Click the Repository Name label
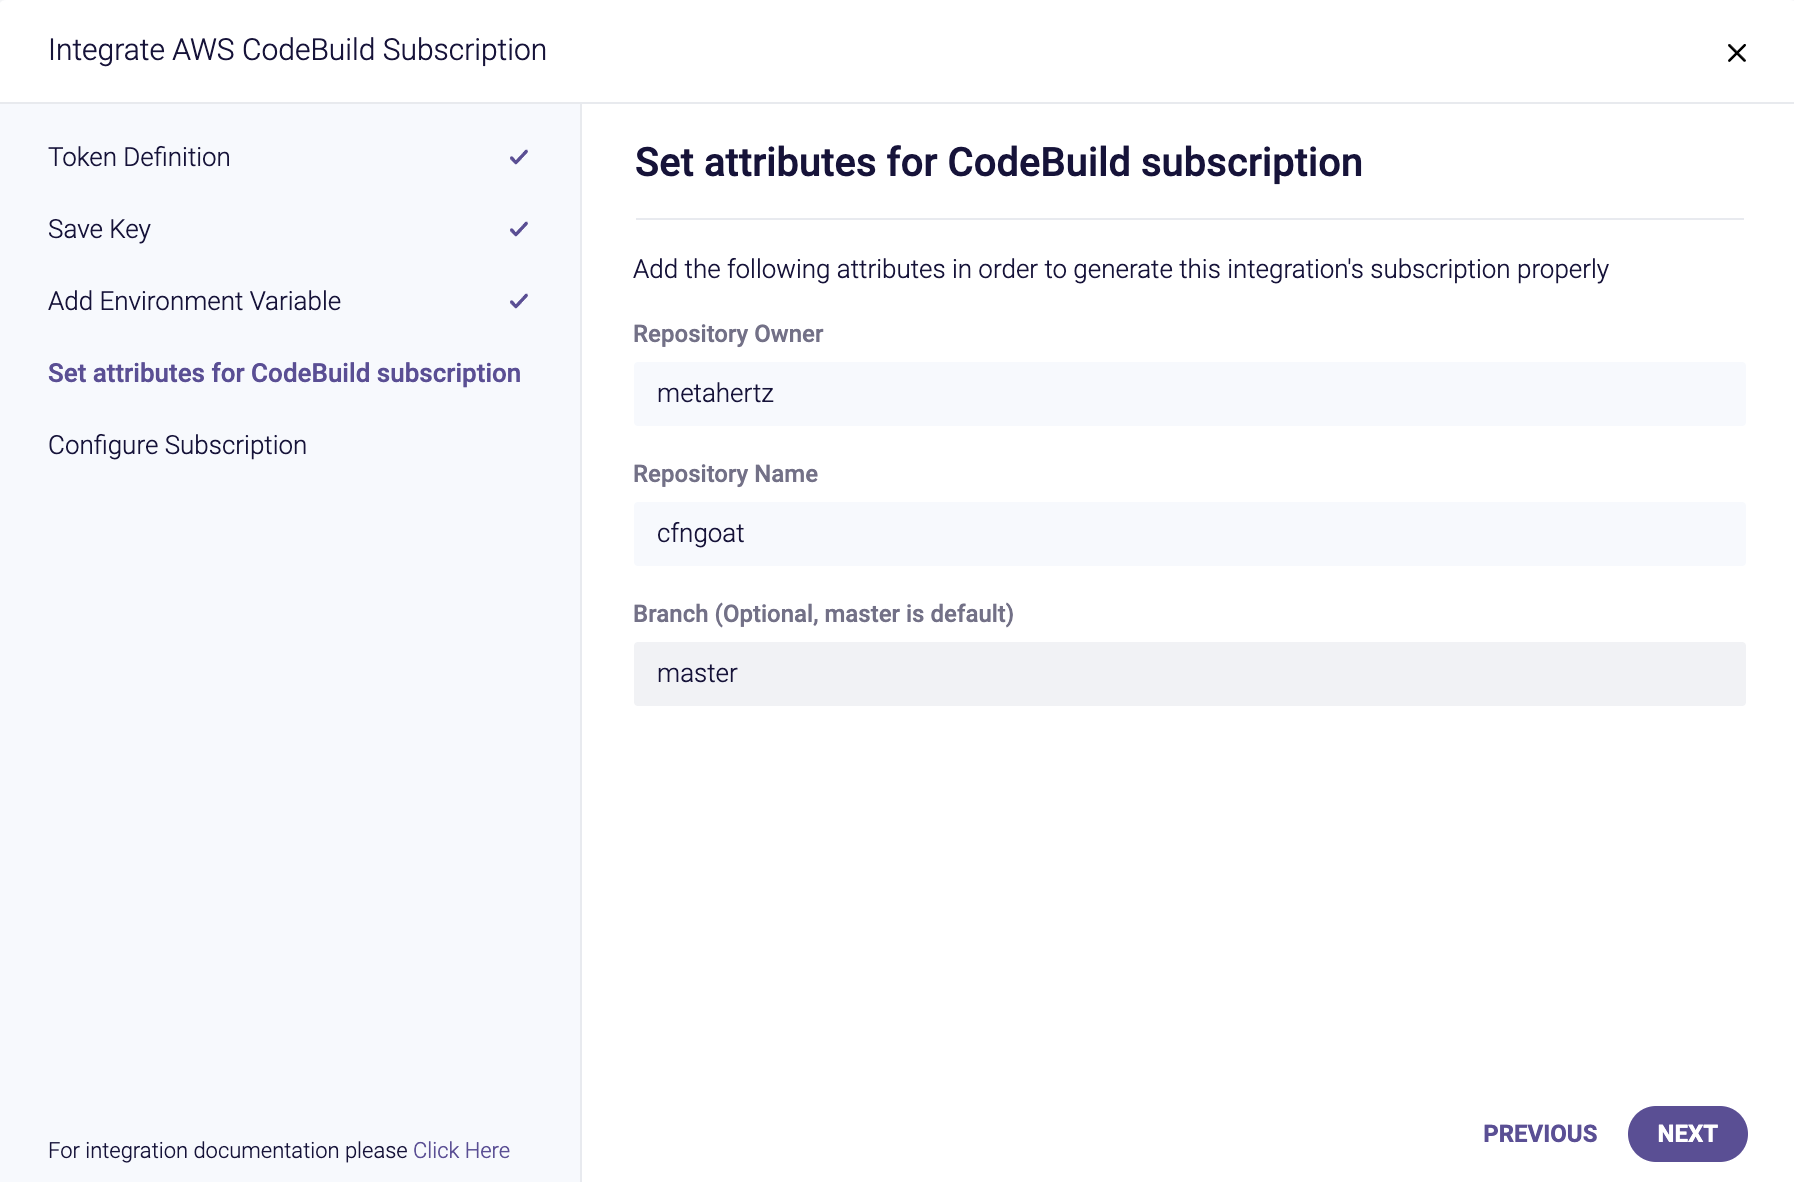The image size is (1794, 1182). click(x=725, y=474)
